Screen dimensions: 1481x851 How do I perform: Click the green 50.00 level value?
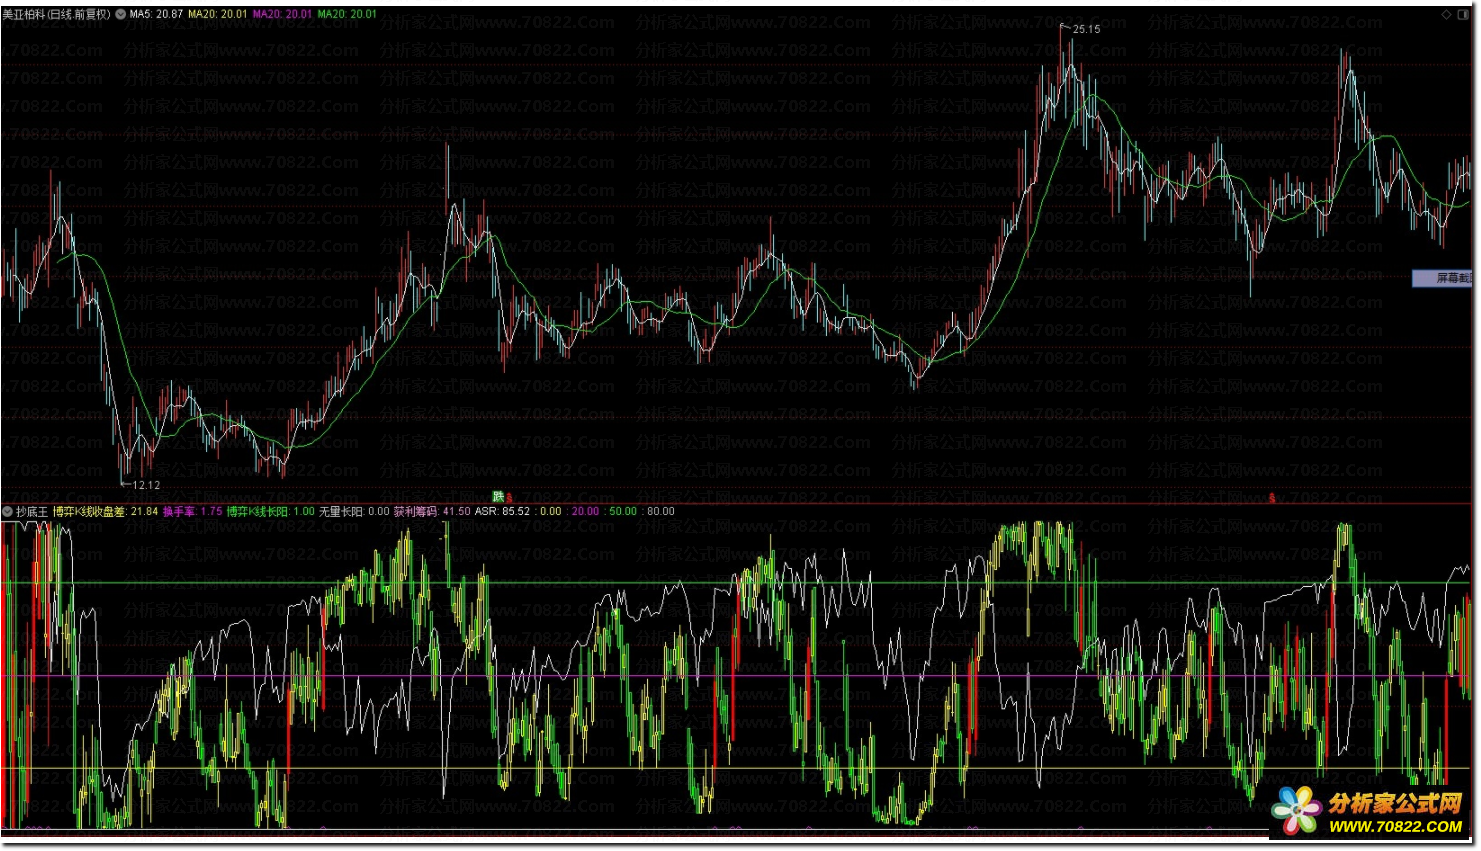pyautogui.click(x=623, y=511)
